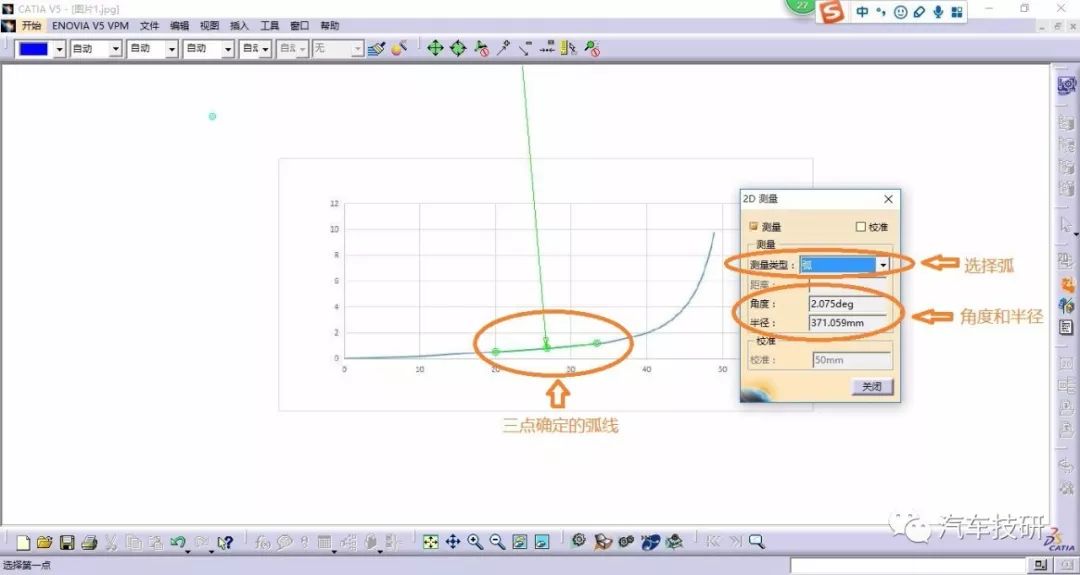This screenshot has height=575, width=1080.
Task: Open the fourth narrow 自动 dropdown
Action: 256,49
